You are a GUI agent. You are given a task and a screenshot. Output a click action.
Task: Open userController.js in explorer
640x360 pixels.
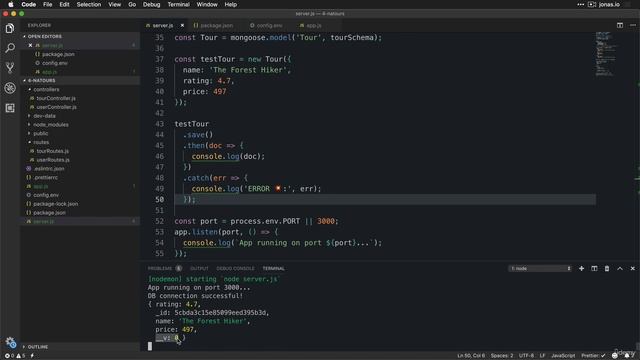pos(56,107)
